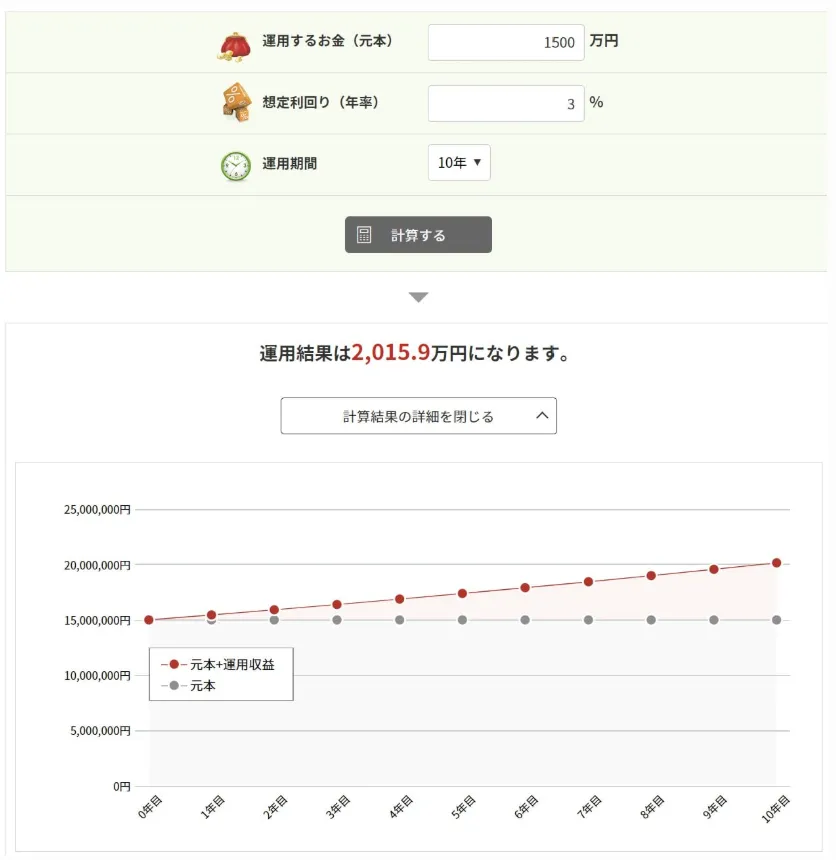Click the upward chevron on the details toggle

[x=542, y=415]
